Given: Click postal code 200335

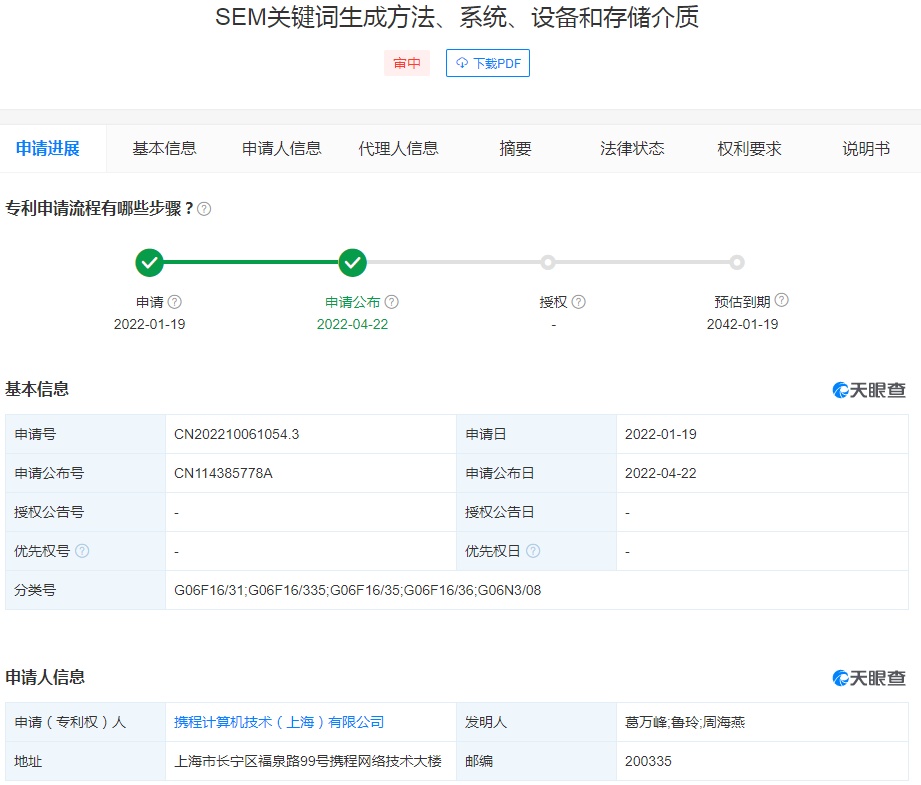Looking at the screenshot, I should [648, 761].
